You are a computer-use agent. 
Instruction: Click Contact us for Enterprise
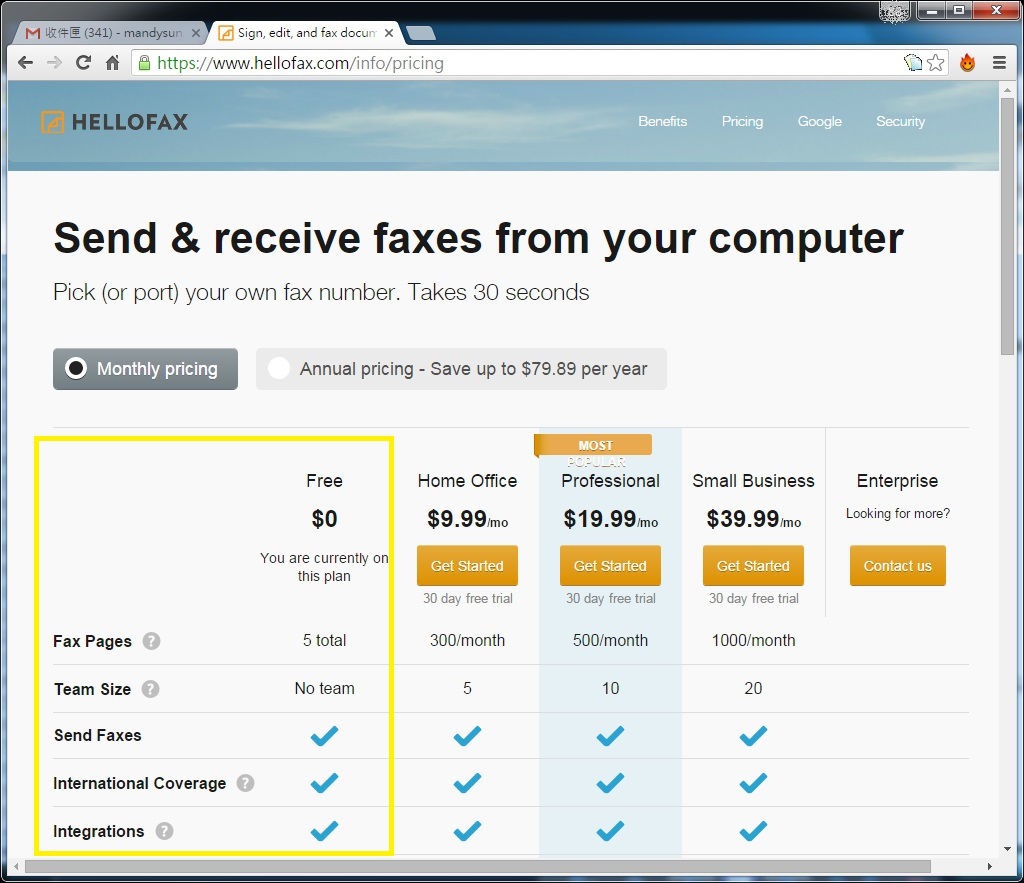coord(897,566)
